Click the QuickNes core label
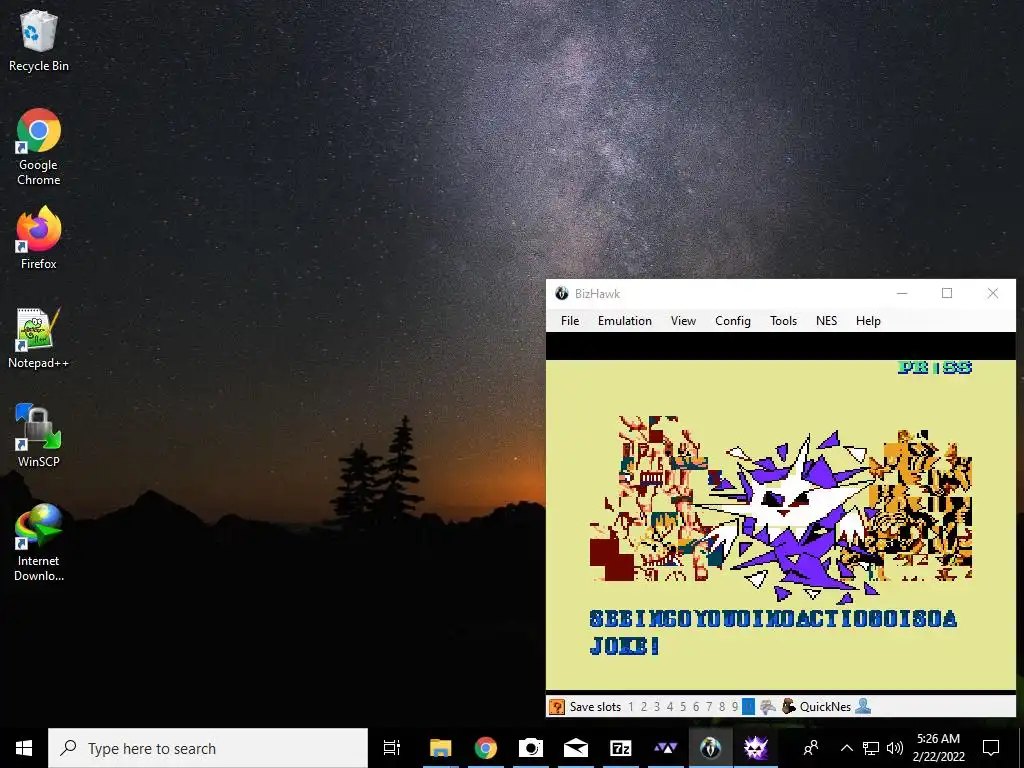The image size is (1024, 768). (825, 707)
